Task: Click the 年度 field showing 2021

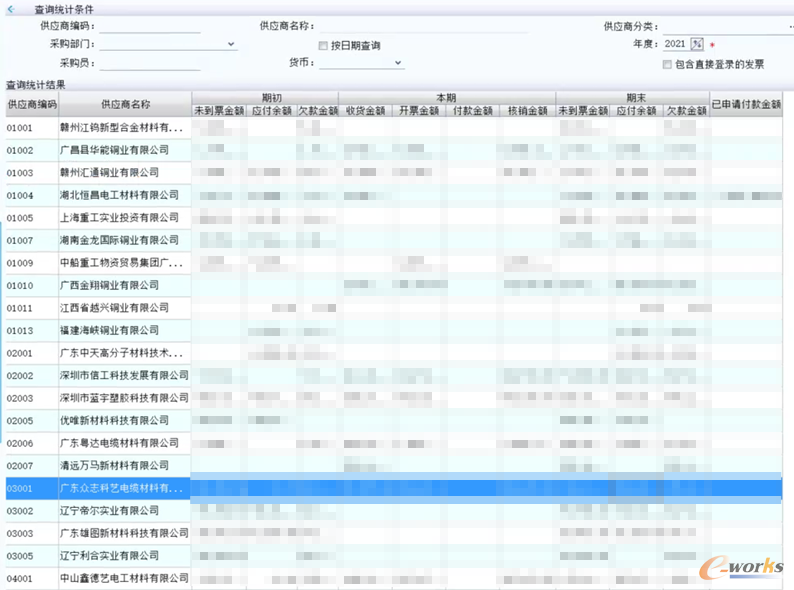Action: pos(677,44)
